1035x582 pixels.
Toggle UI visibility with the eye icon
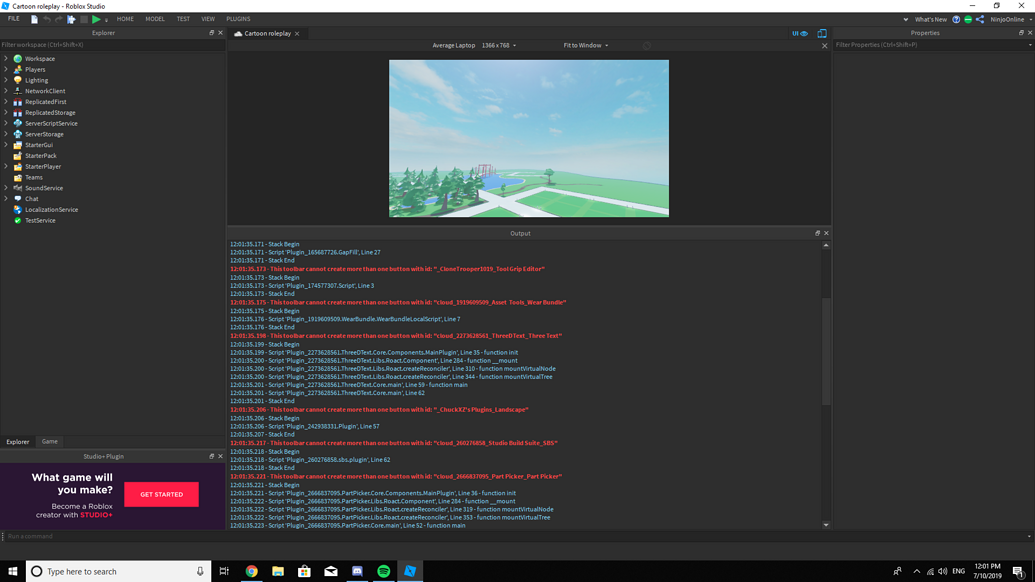coord(802,33)
